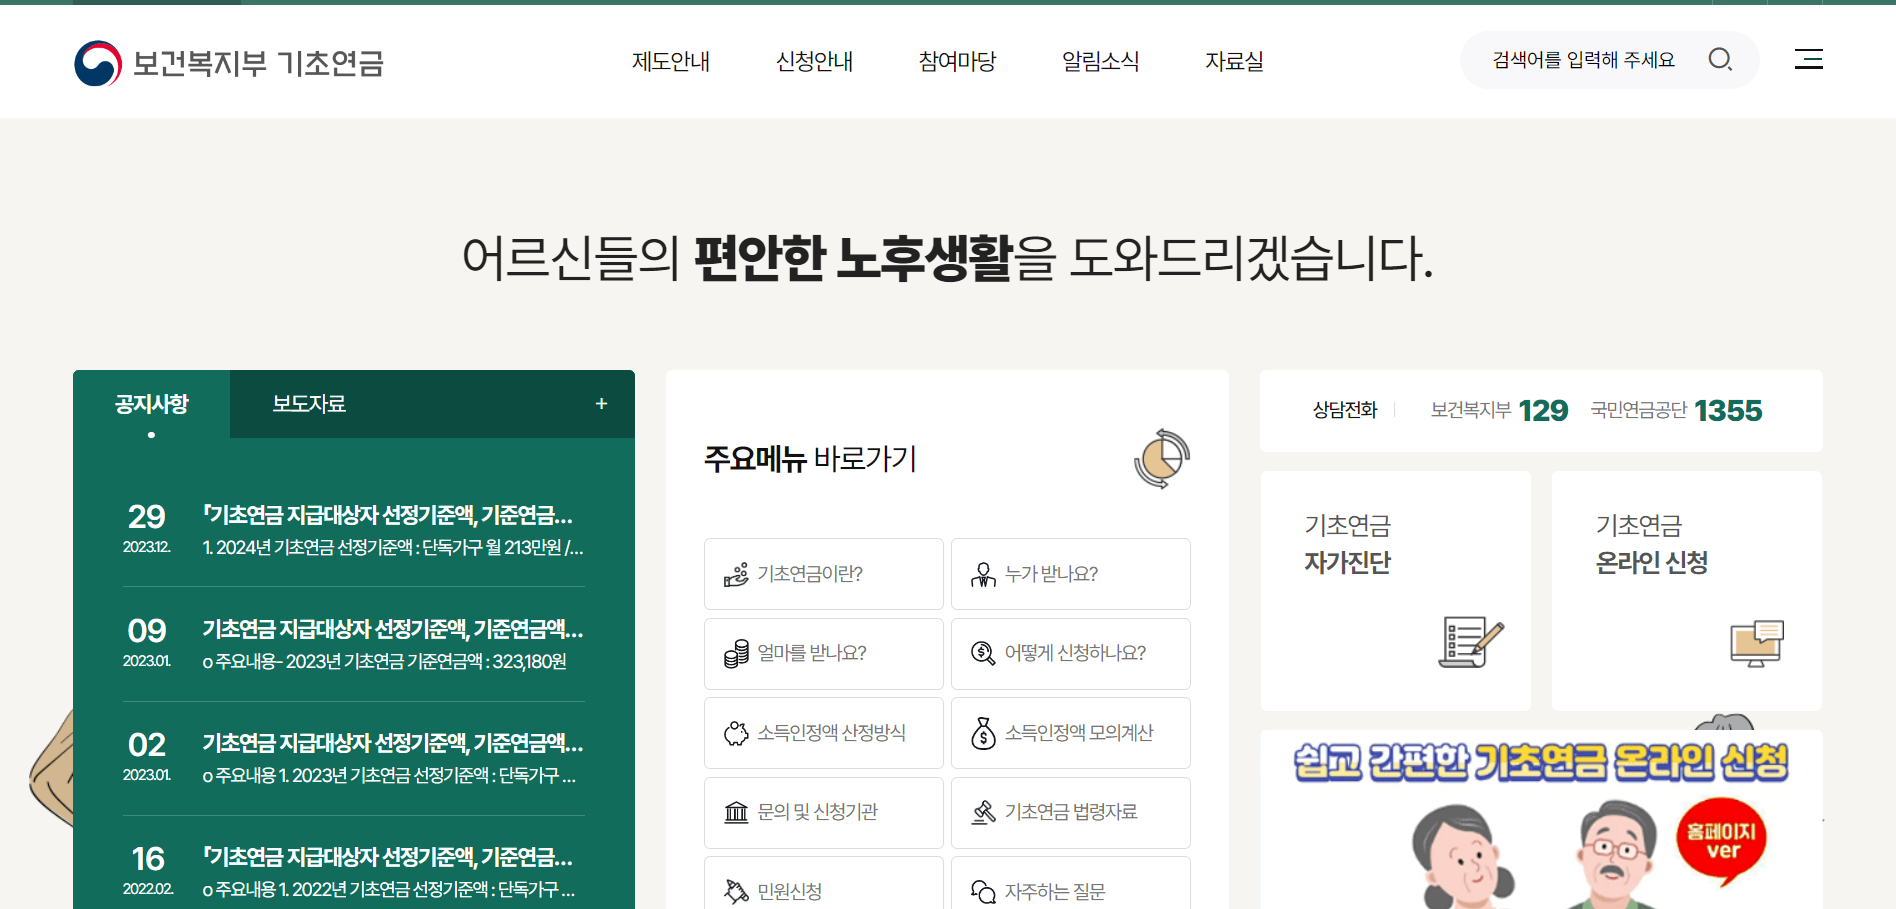Open the 2024년 기초연금 선정기준액 notice
Image resolution: width=1896 pixels, height=909 pixels.
coord(389,517)
